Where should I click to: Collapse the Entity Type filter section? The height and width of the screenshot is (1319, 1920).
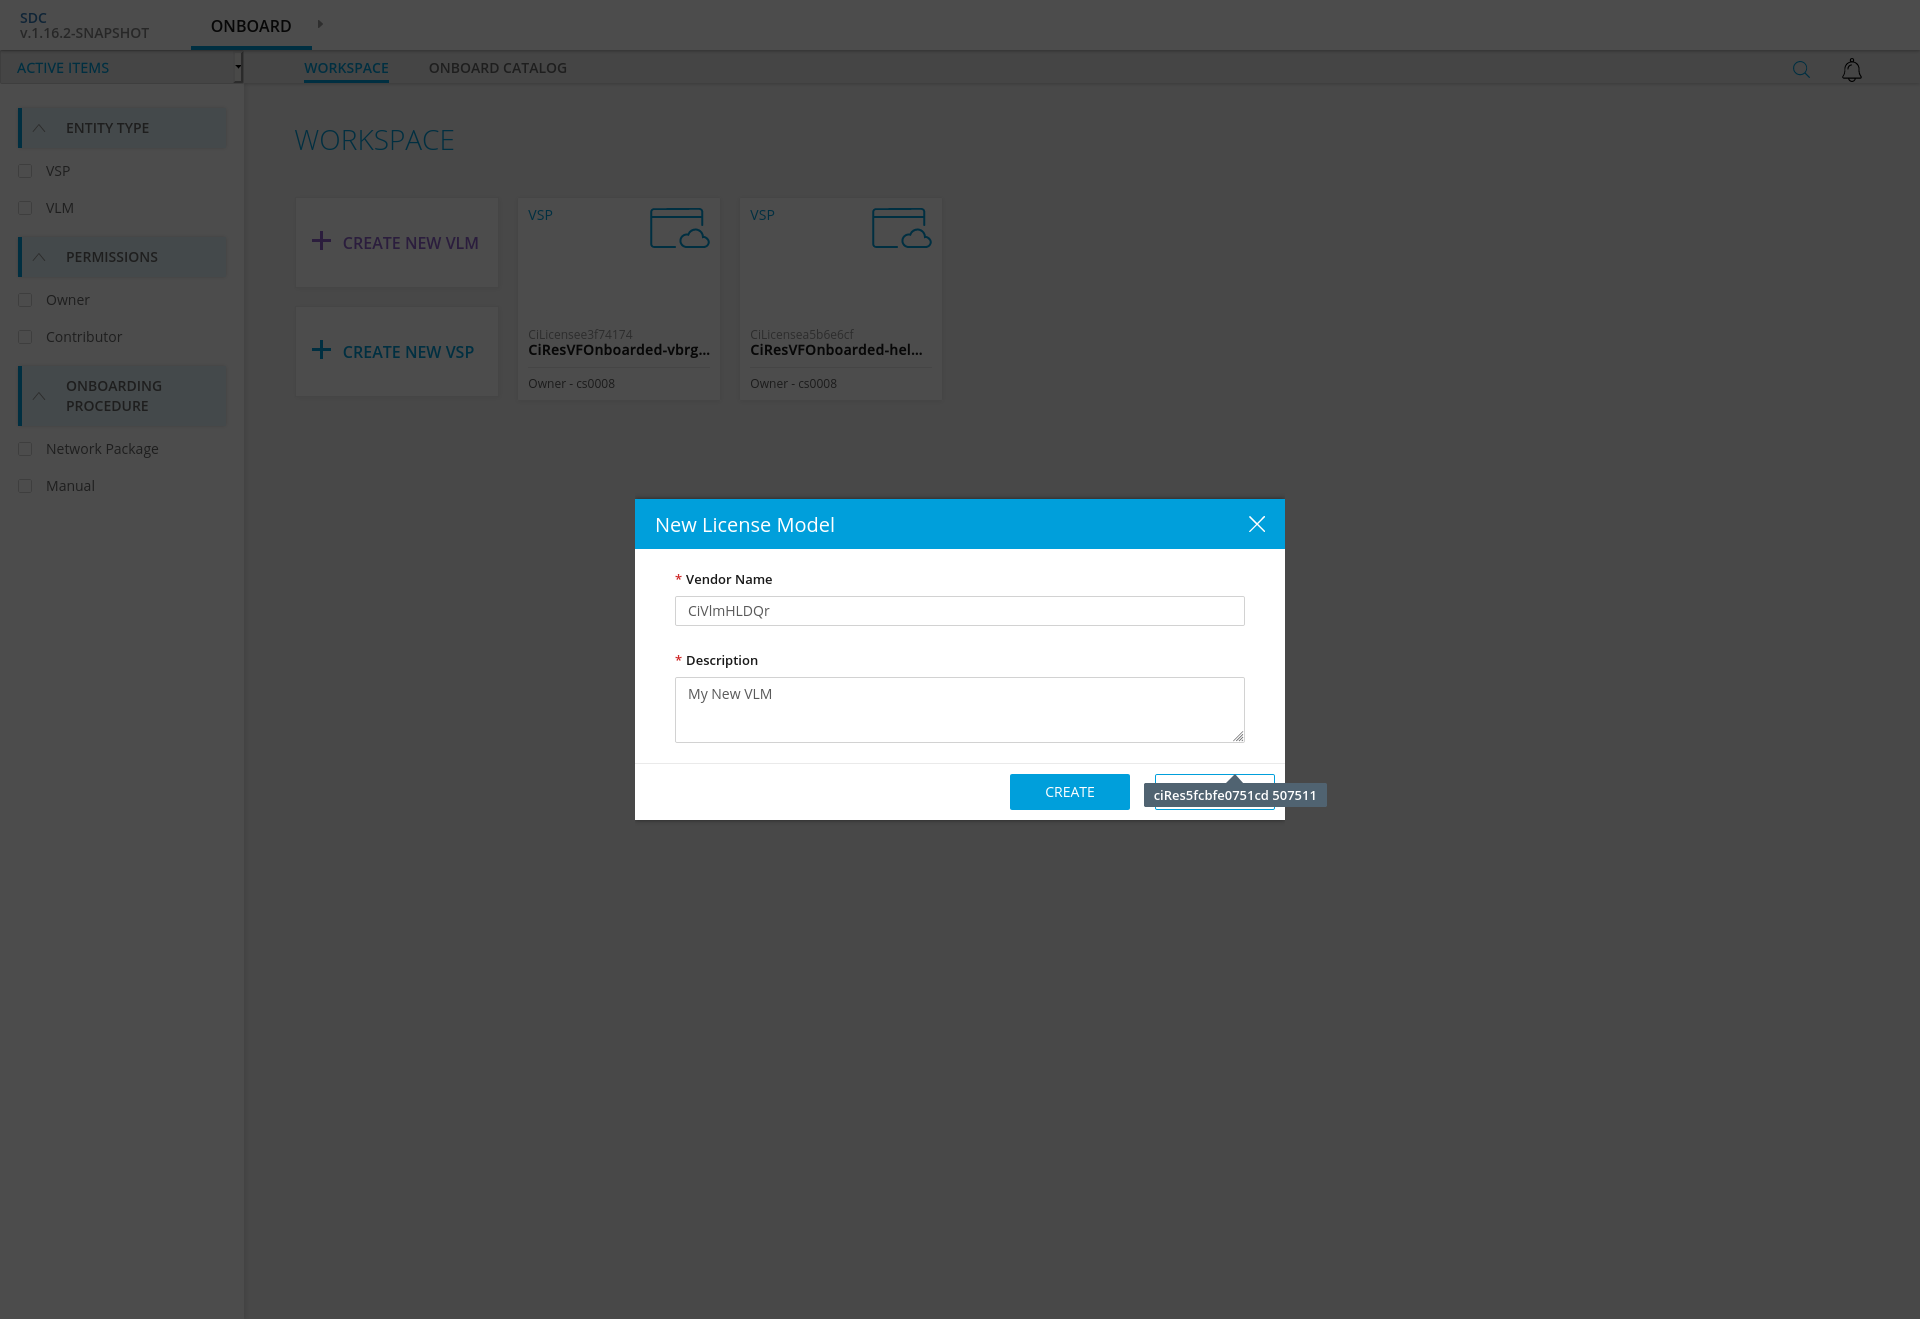pyautogui.click(x=39, y=128)
